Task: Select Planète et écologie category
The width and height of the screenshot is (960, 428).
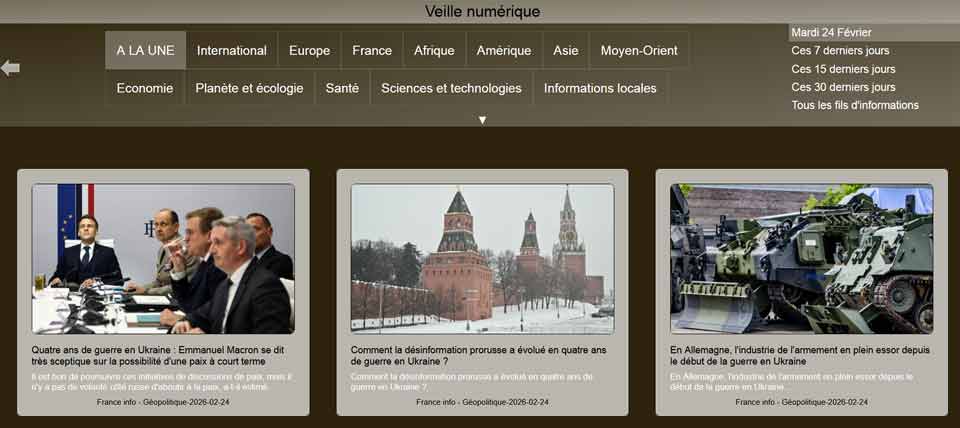Action: [x=249, y=88]
